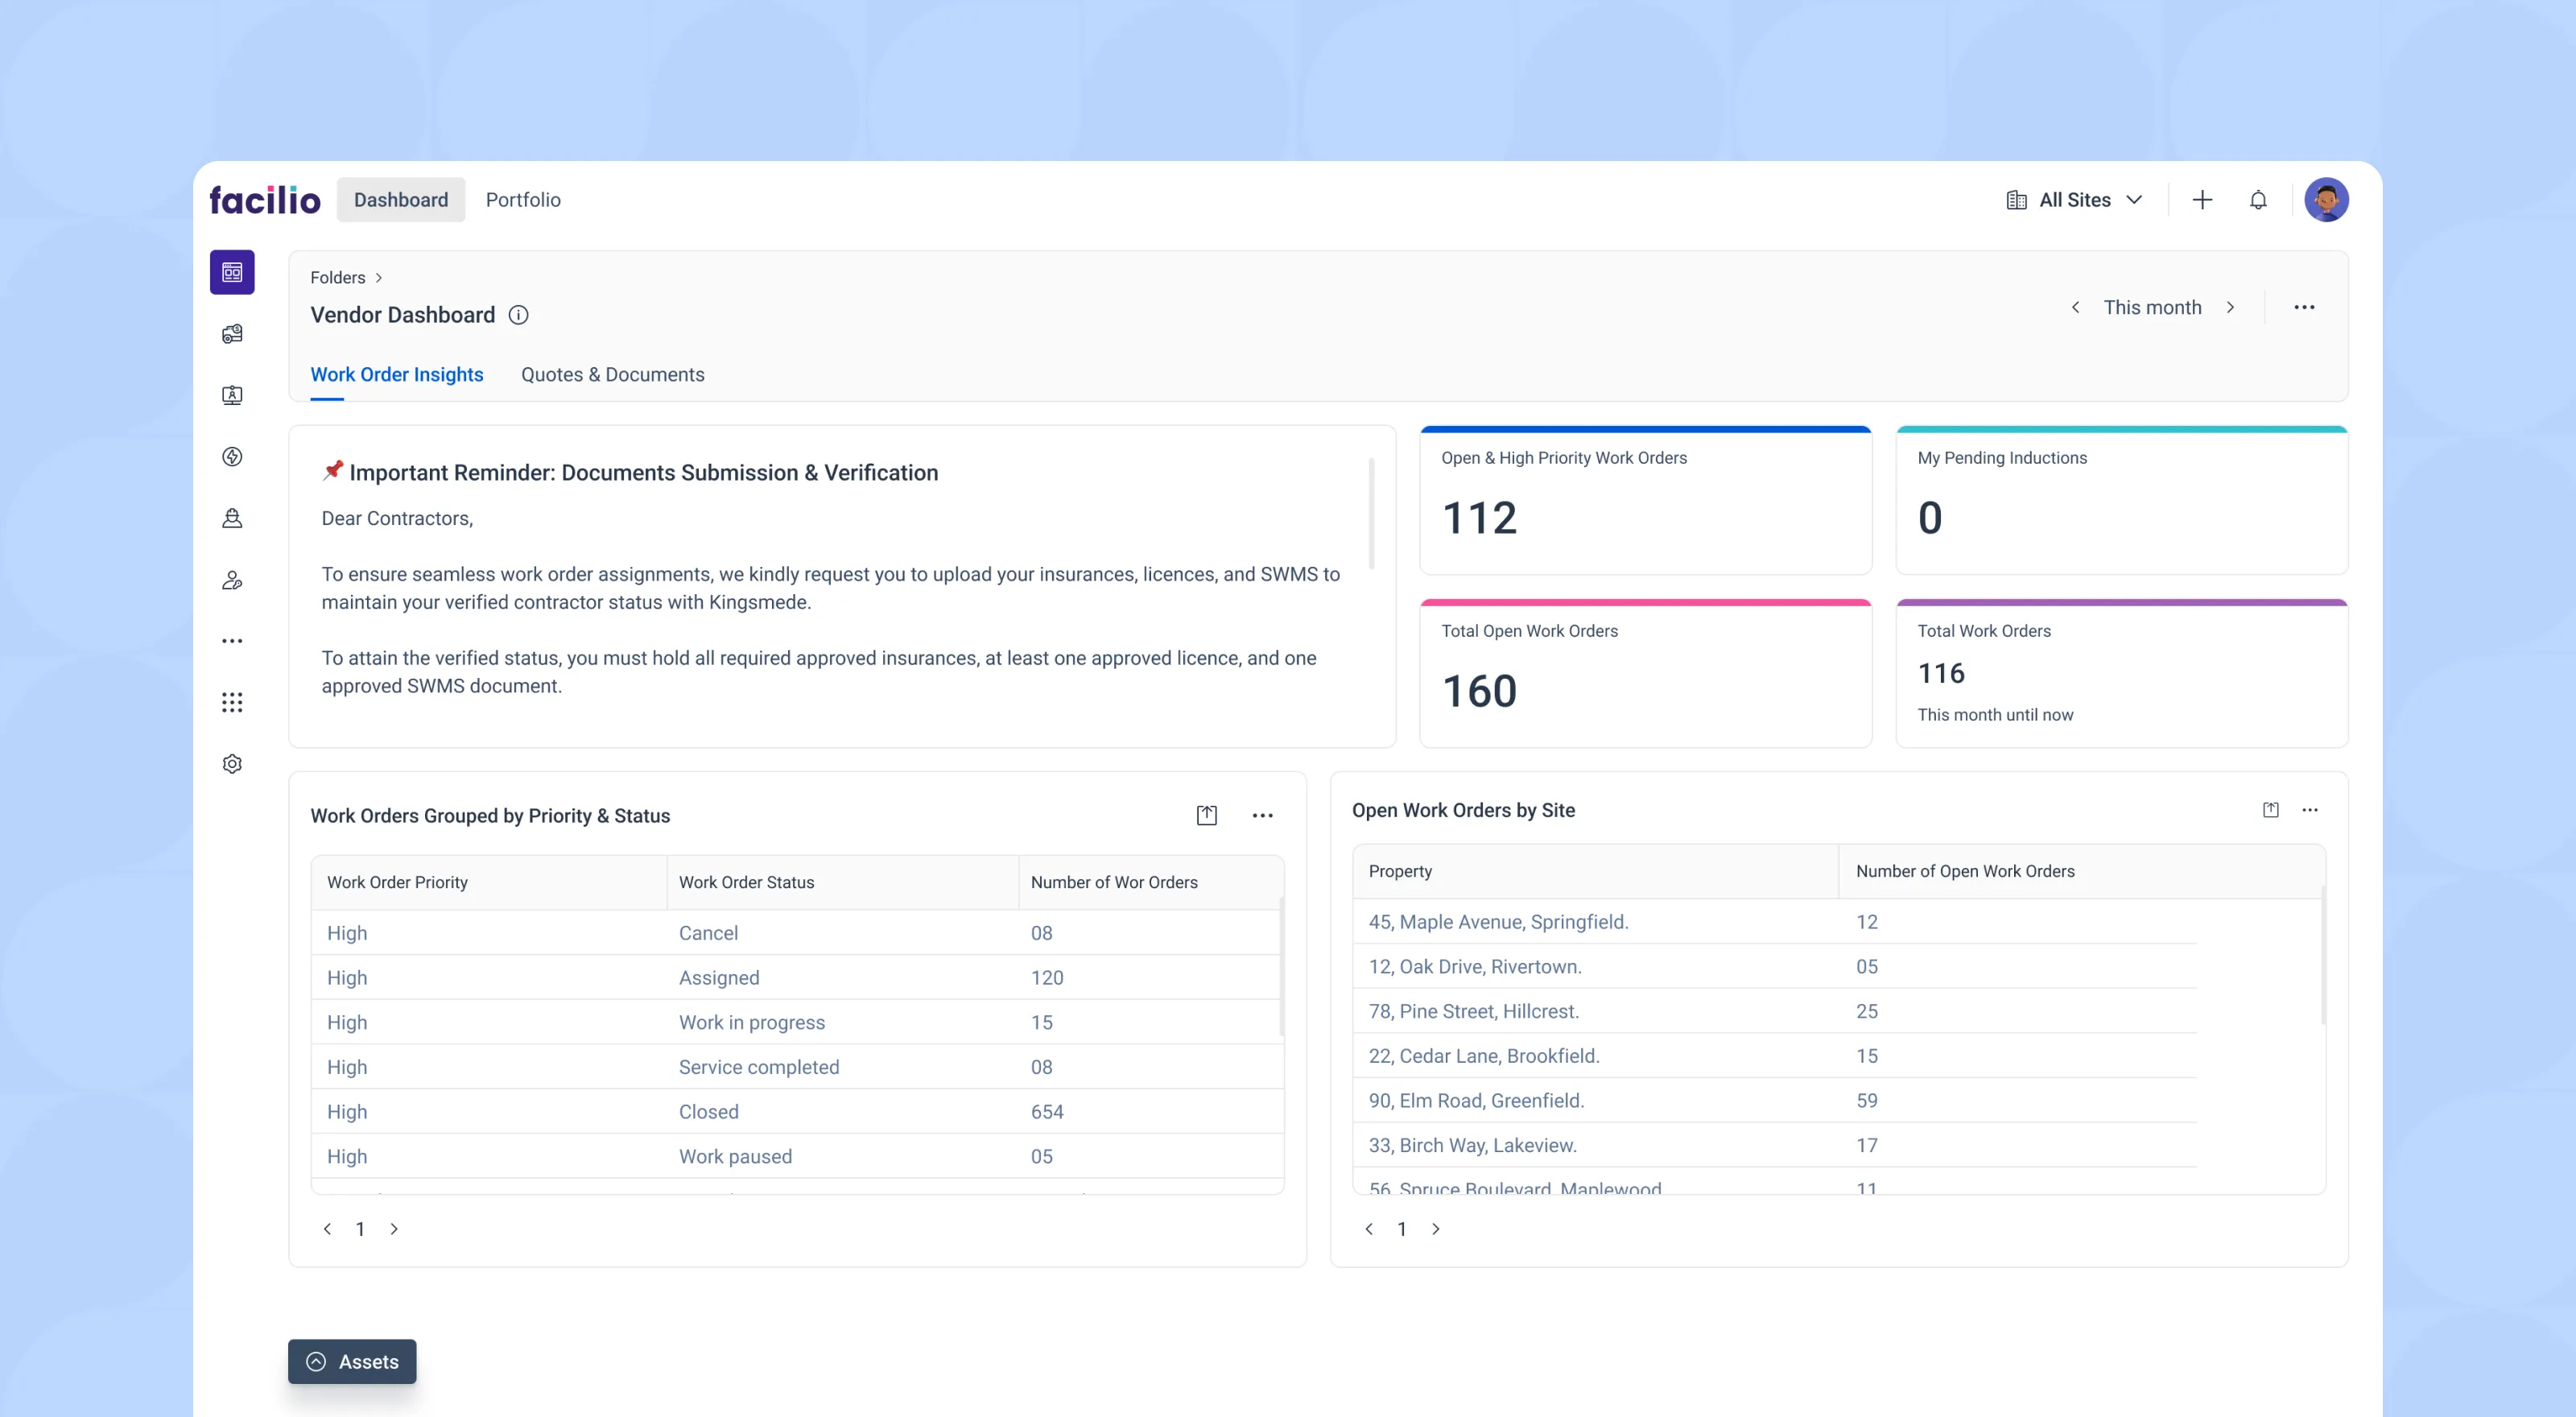Open the user profile avatar
2576x1417 pixels.
click(x=2326, y=200)
